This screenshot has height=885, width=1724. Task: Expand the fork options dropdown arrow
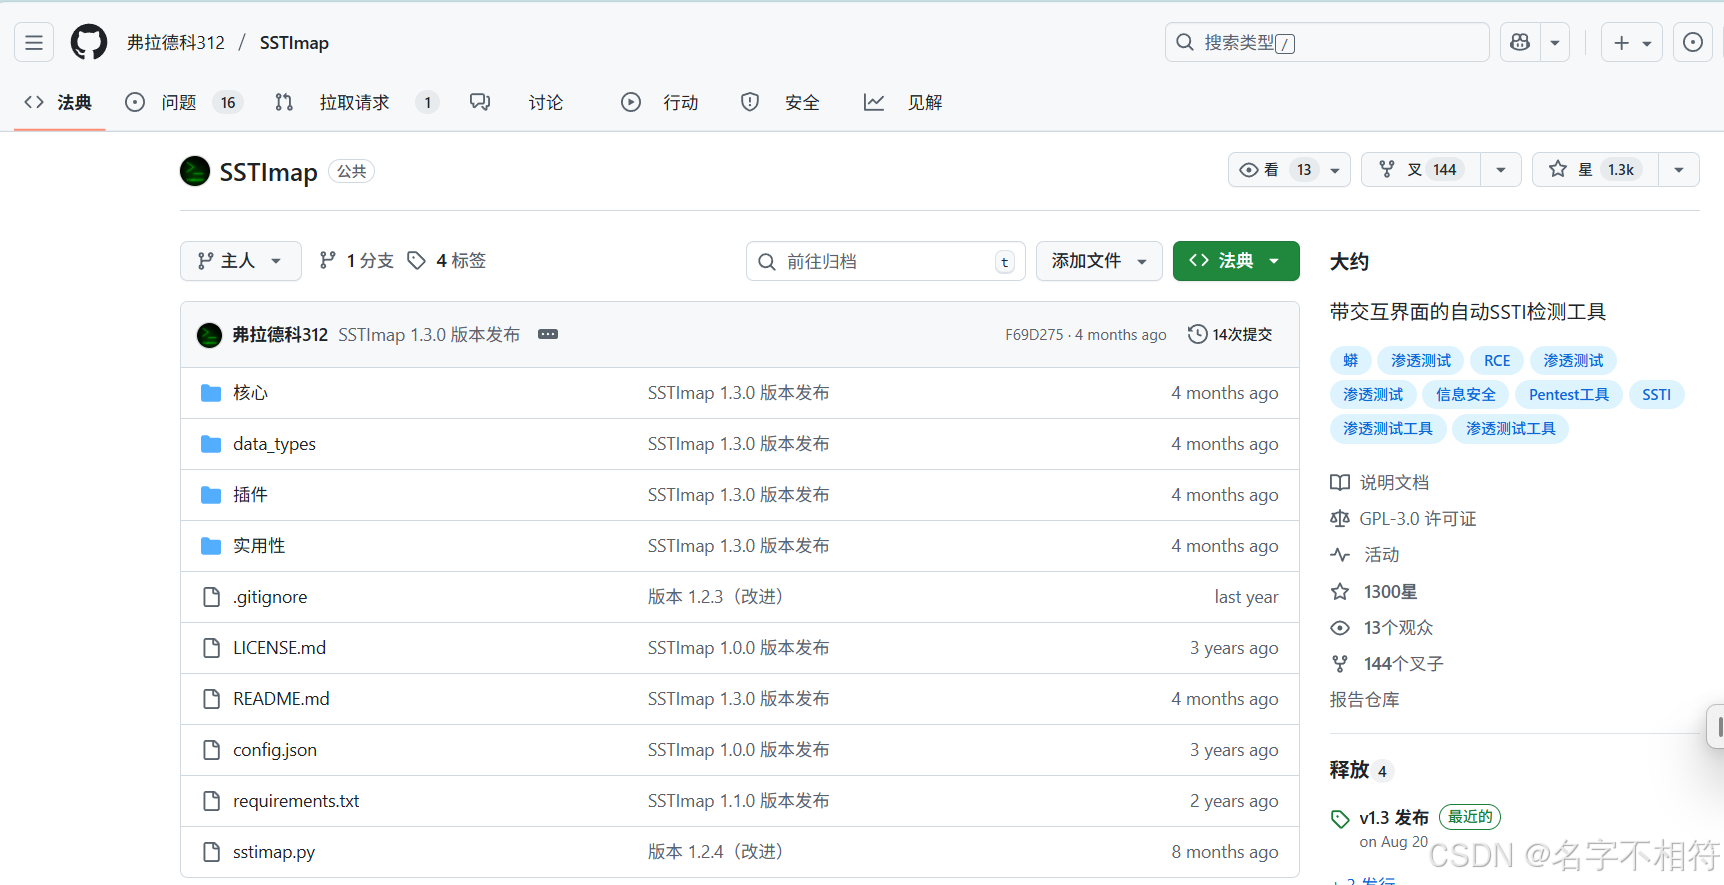point(1501,170)
